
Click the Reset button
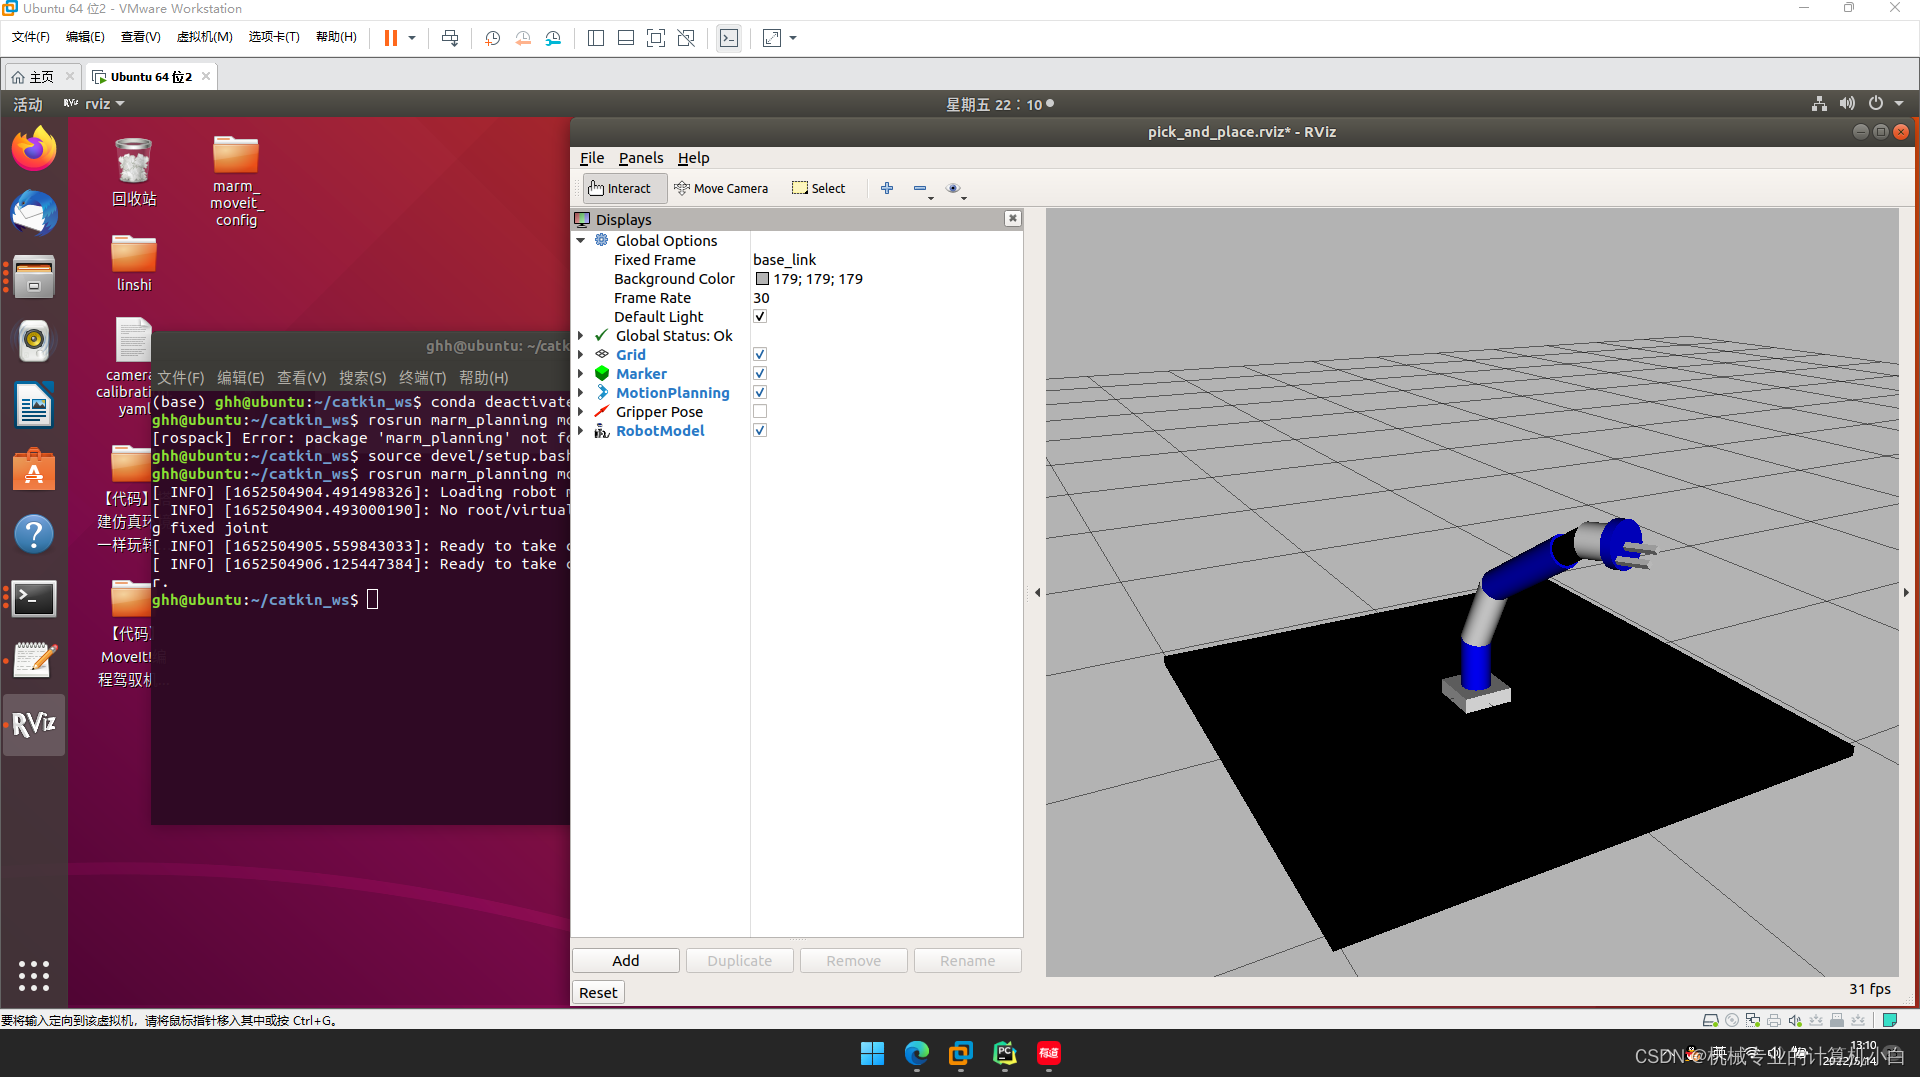[x=597, y=991]
